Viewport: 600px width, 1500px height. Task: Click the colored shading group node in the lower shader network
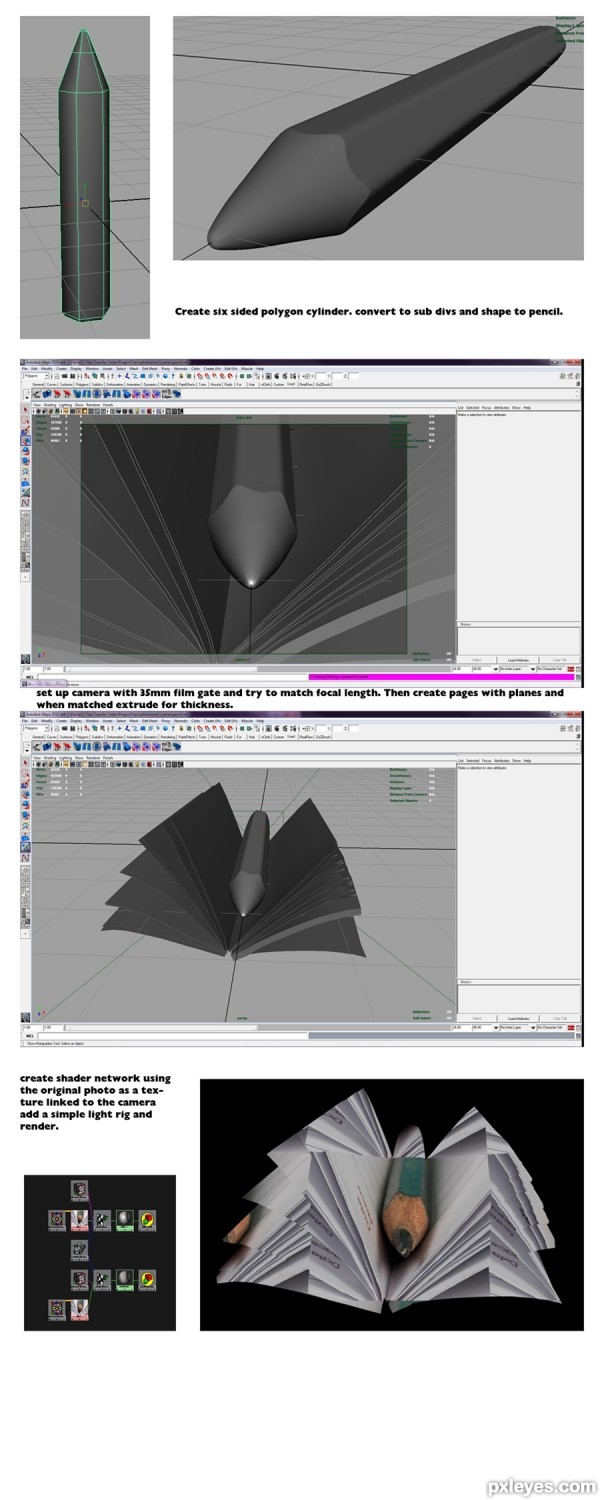[x=147, y=1280]
